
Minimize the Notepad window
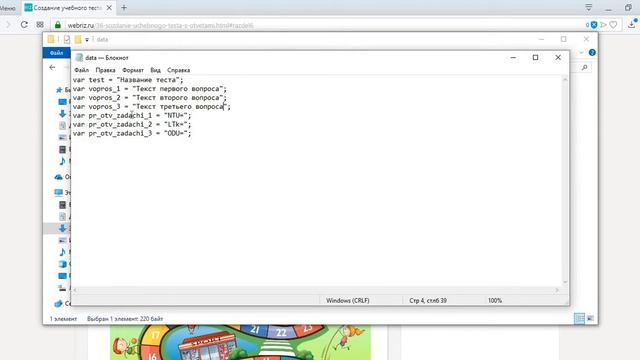click(513, 58)
